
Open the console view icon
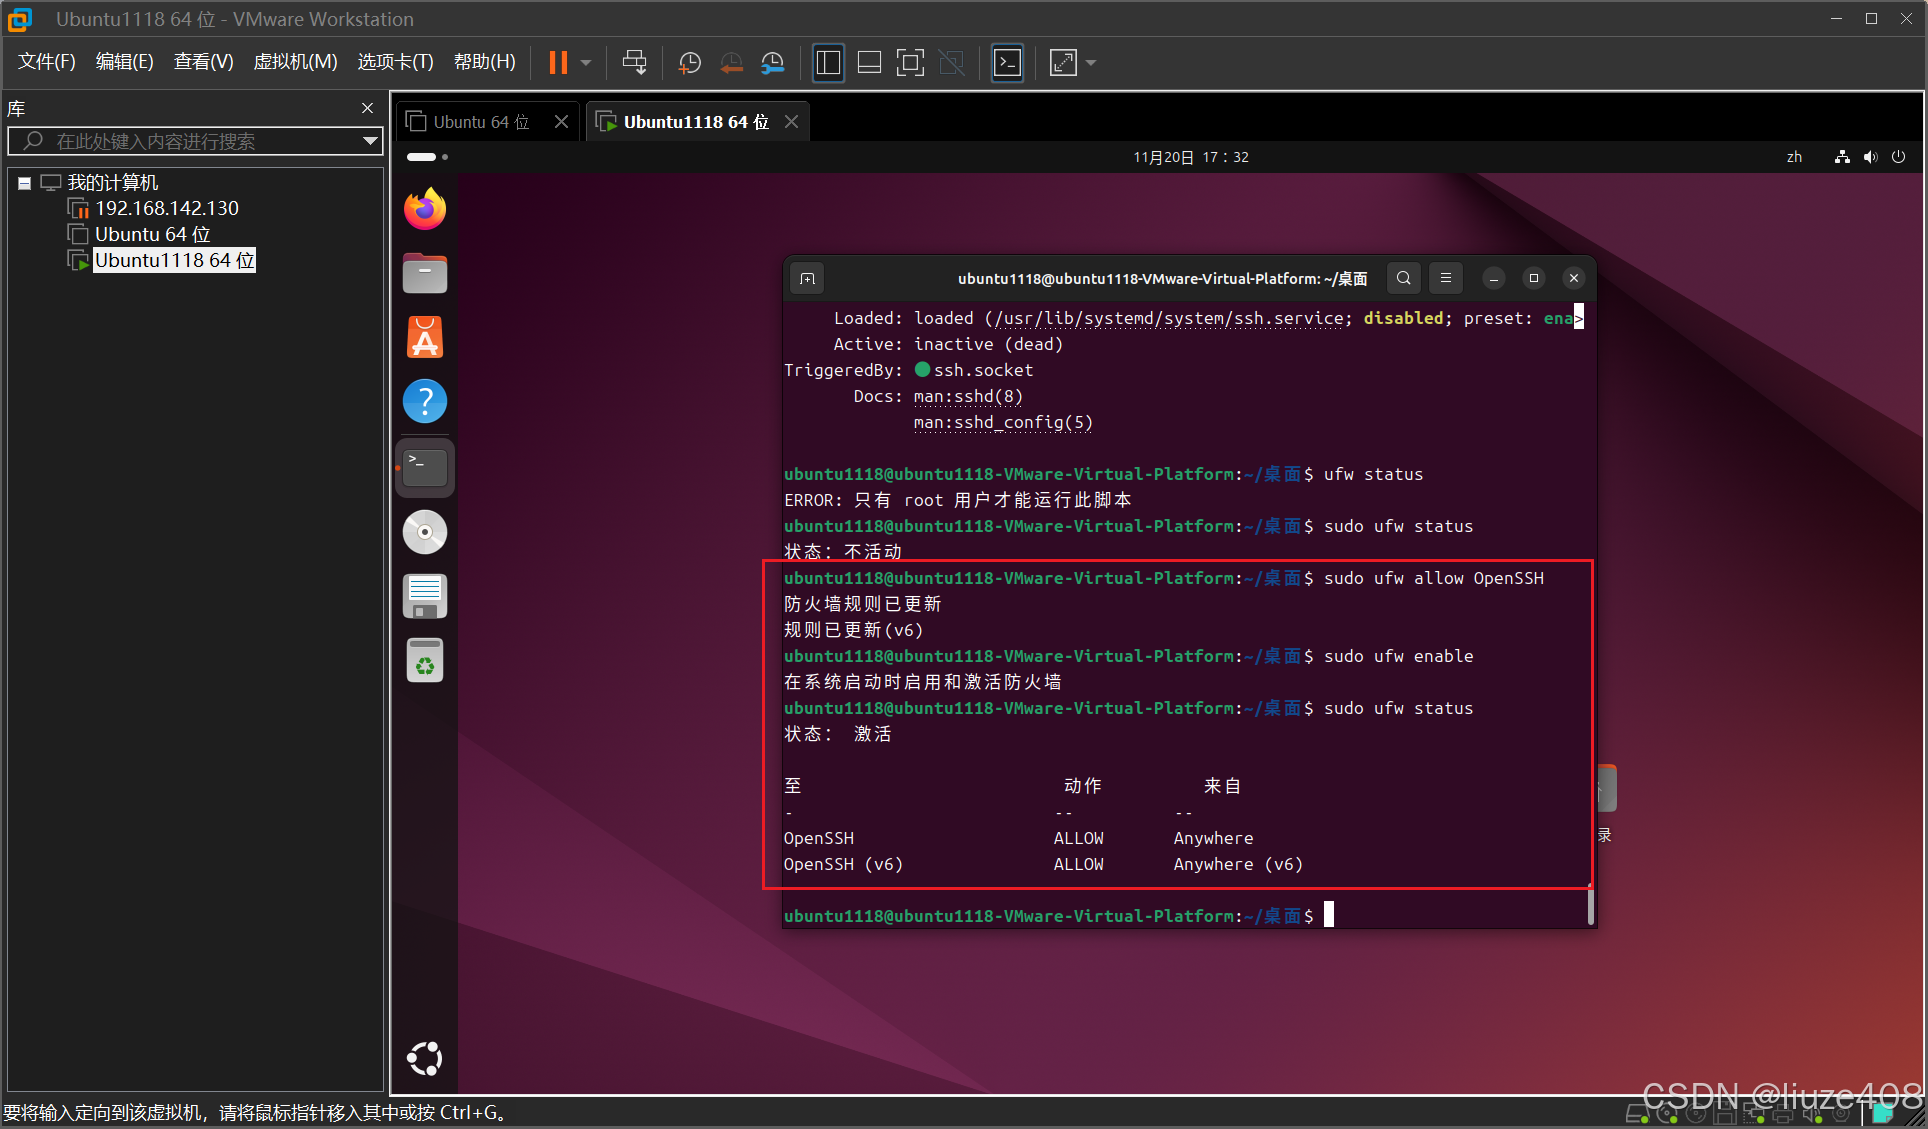(x=1007, y=63)
